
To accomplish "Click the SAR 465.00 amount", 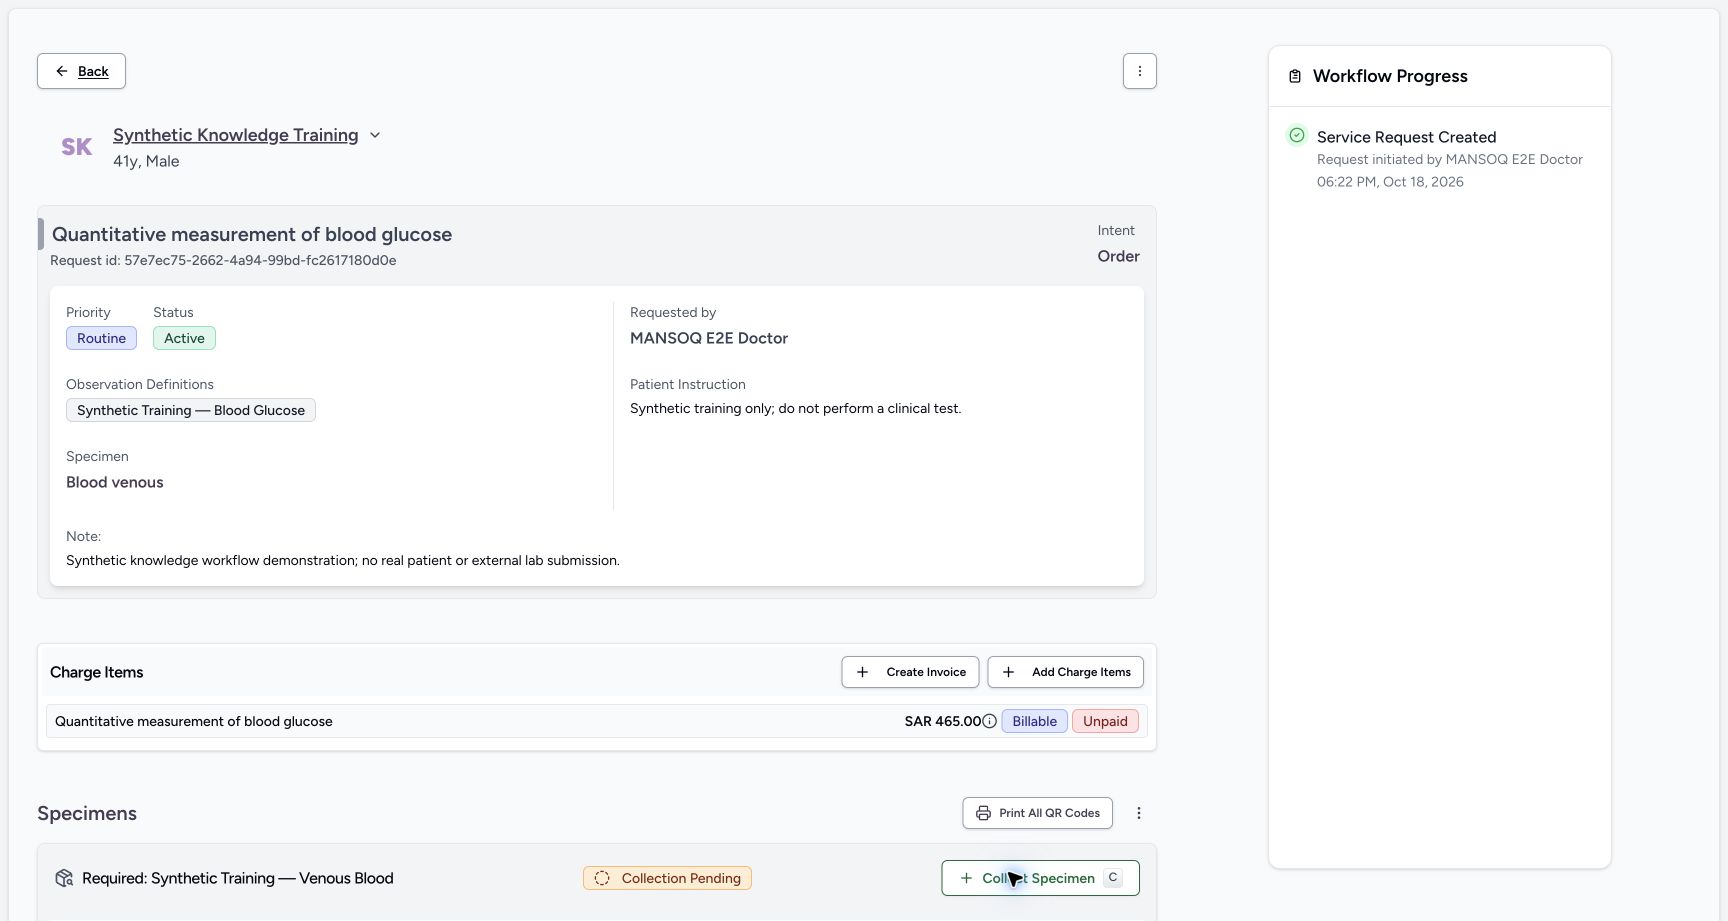I will 942,721.
